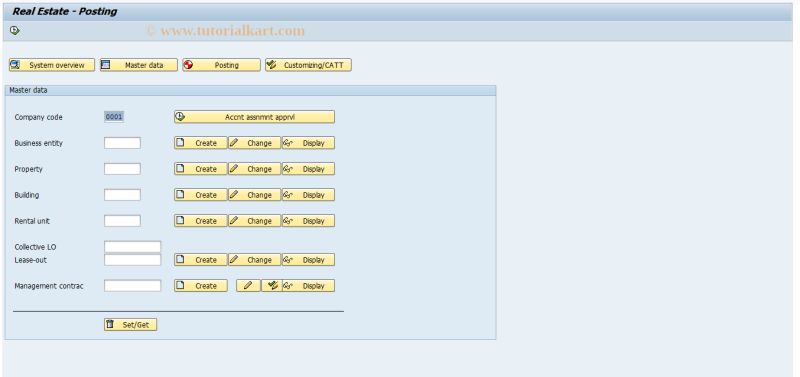The width and height of the screenshot is (800, 377).
Task: Click the 'Collective LO' label
Action: tap(35, 247)
